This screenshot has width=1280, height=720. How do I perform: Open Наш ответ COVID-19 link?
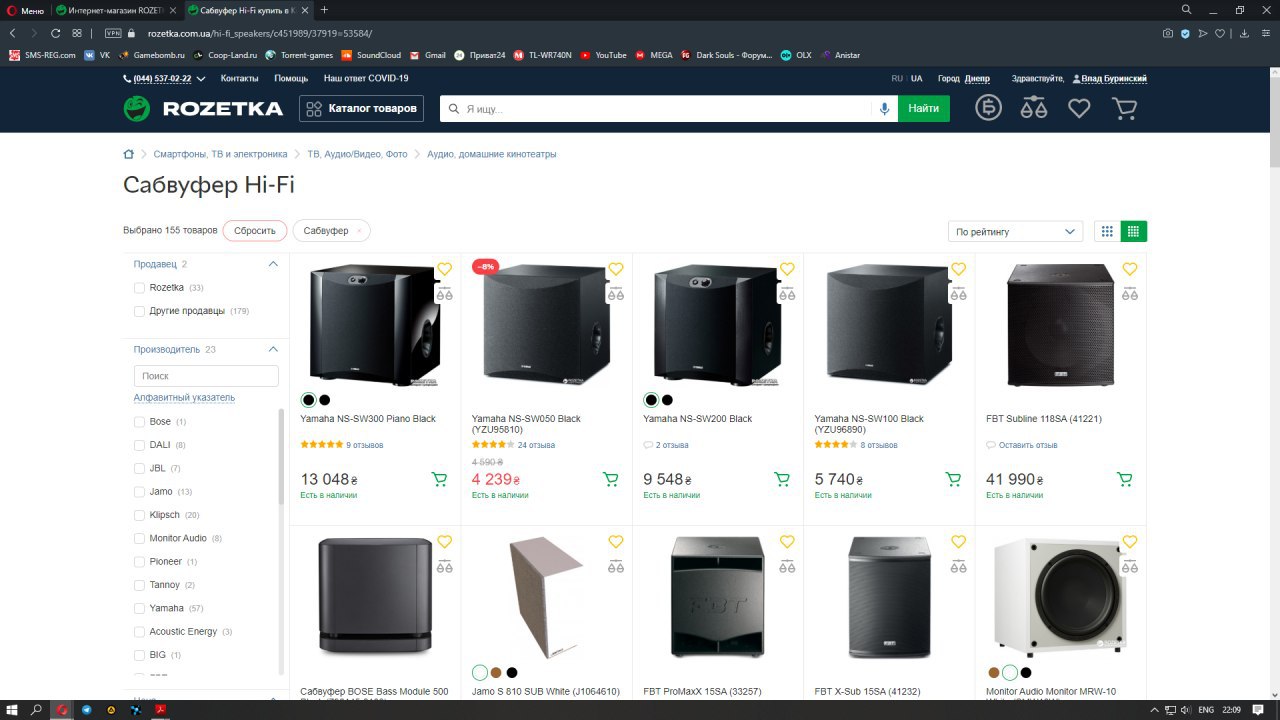366,78
